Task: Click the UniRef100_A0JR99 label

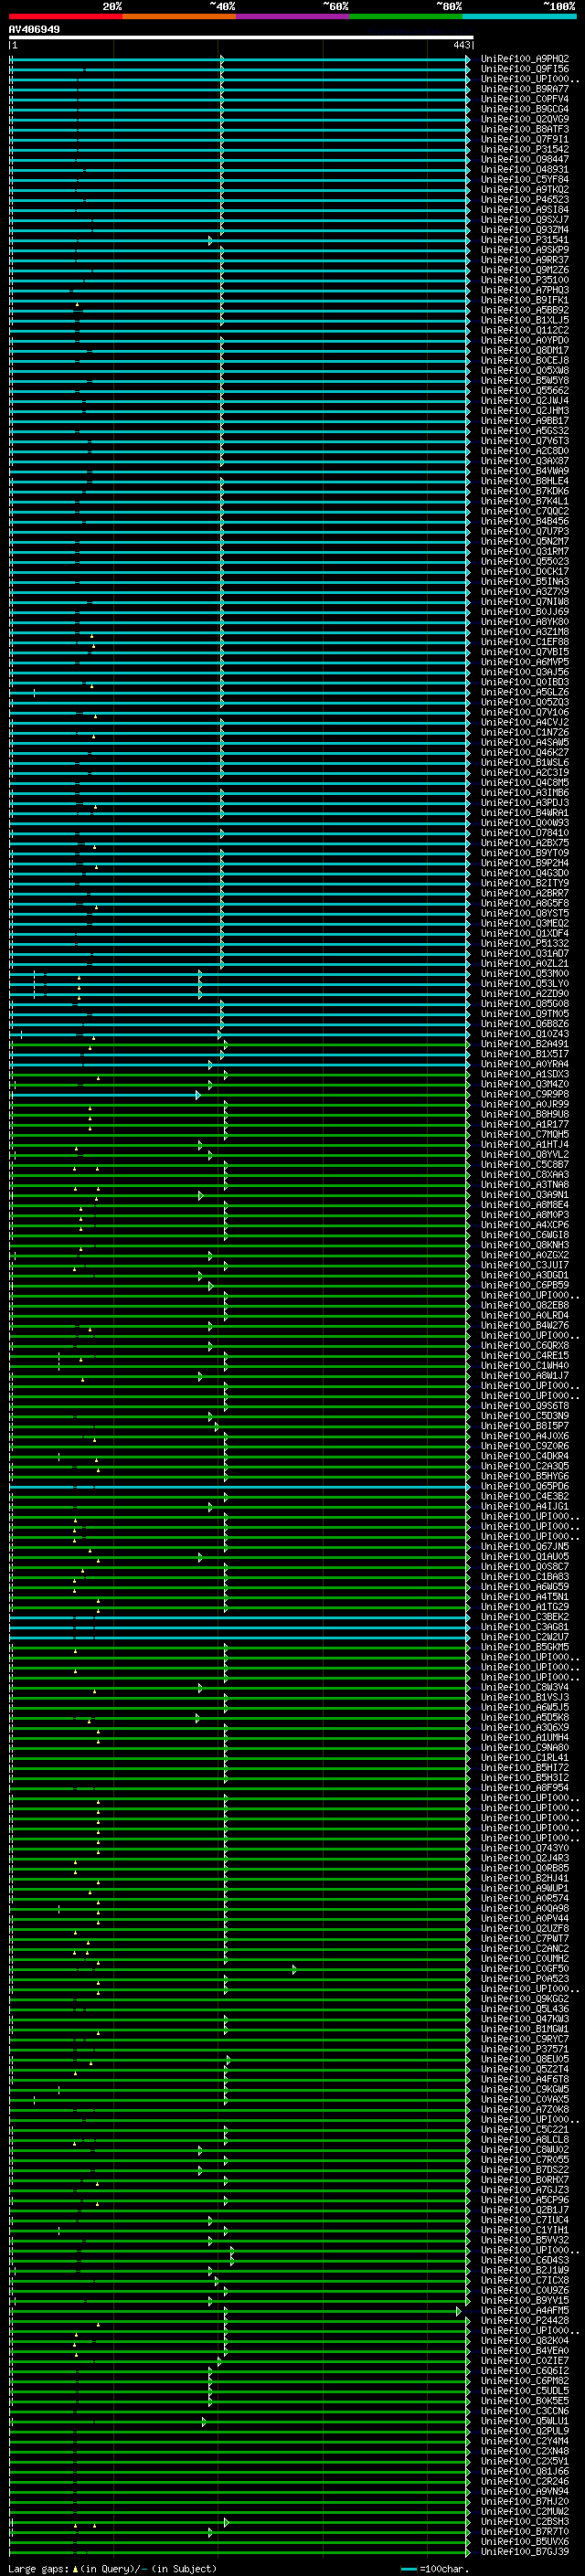Action: point(525,1104)
